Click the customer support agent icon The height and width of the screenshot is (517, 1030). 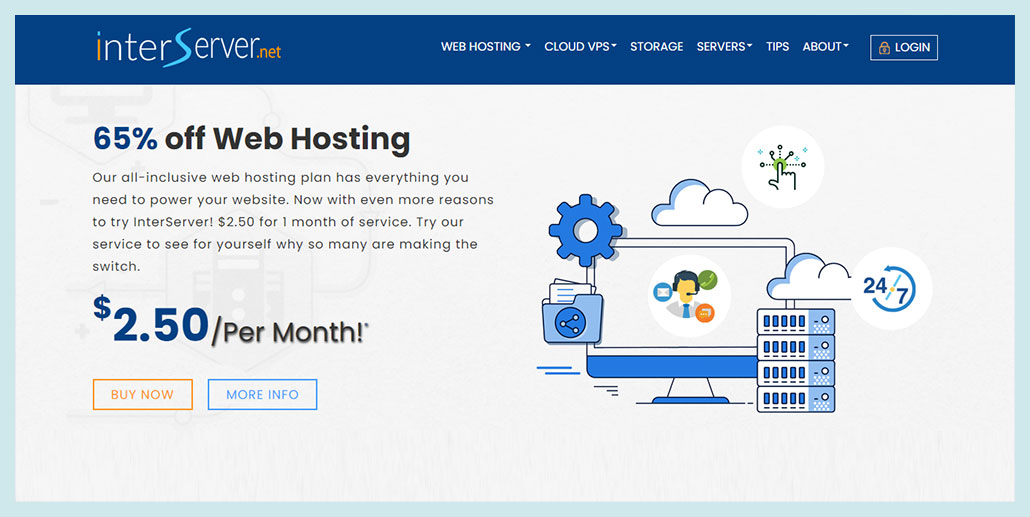[x=688, y=296]
